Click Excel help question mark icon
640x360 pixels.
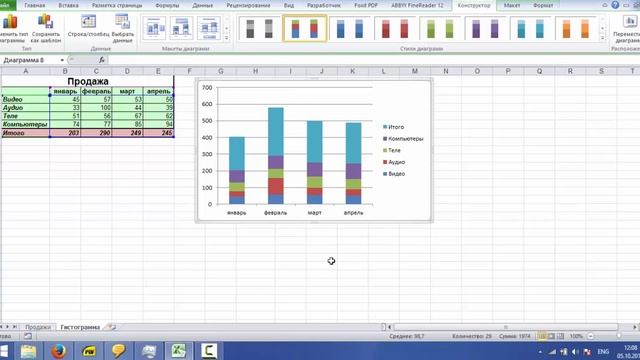click(x=615, y=5)
